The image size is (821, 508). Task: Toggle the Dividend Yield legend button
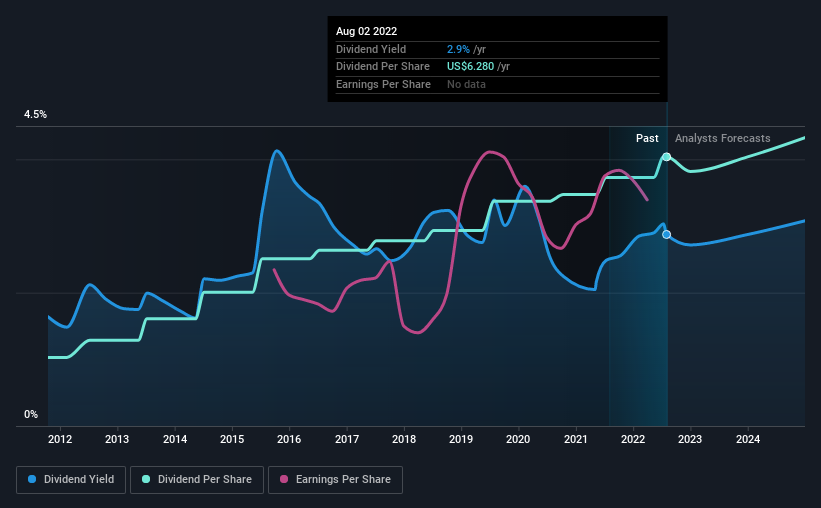pyautogui.click(x=71, y=480)
